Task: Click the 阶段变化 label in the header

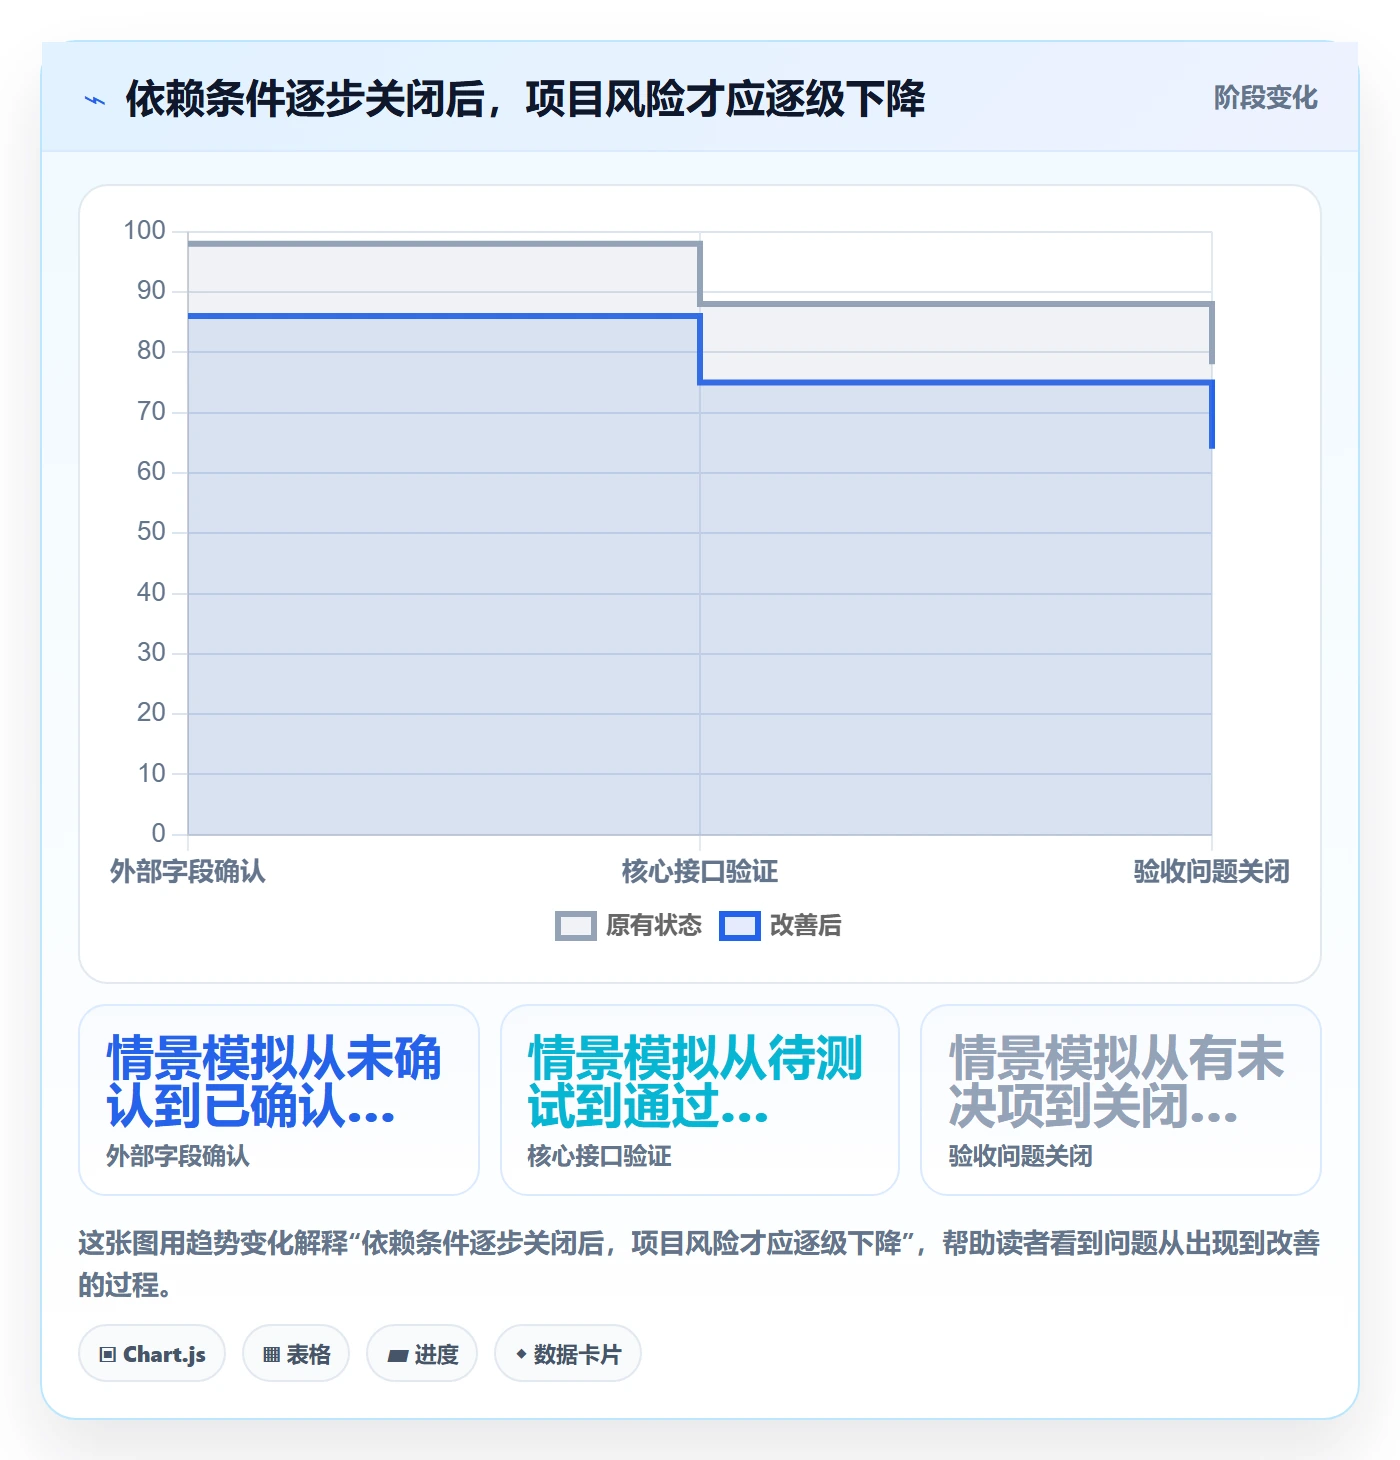Action: 1265,98
